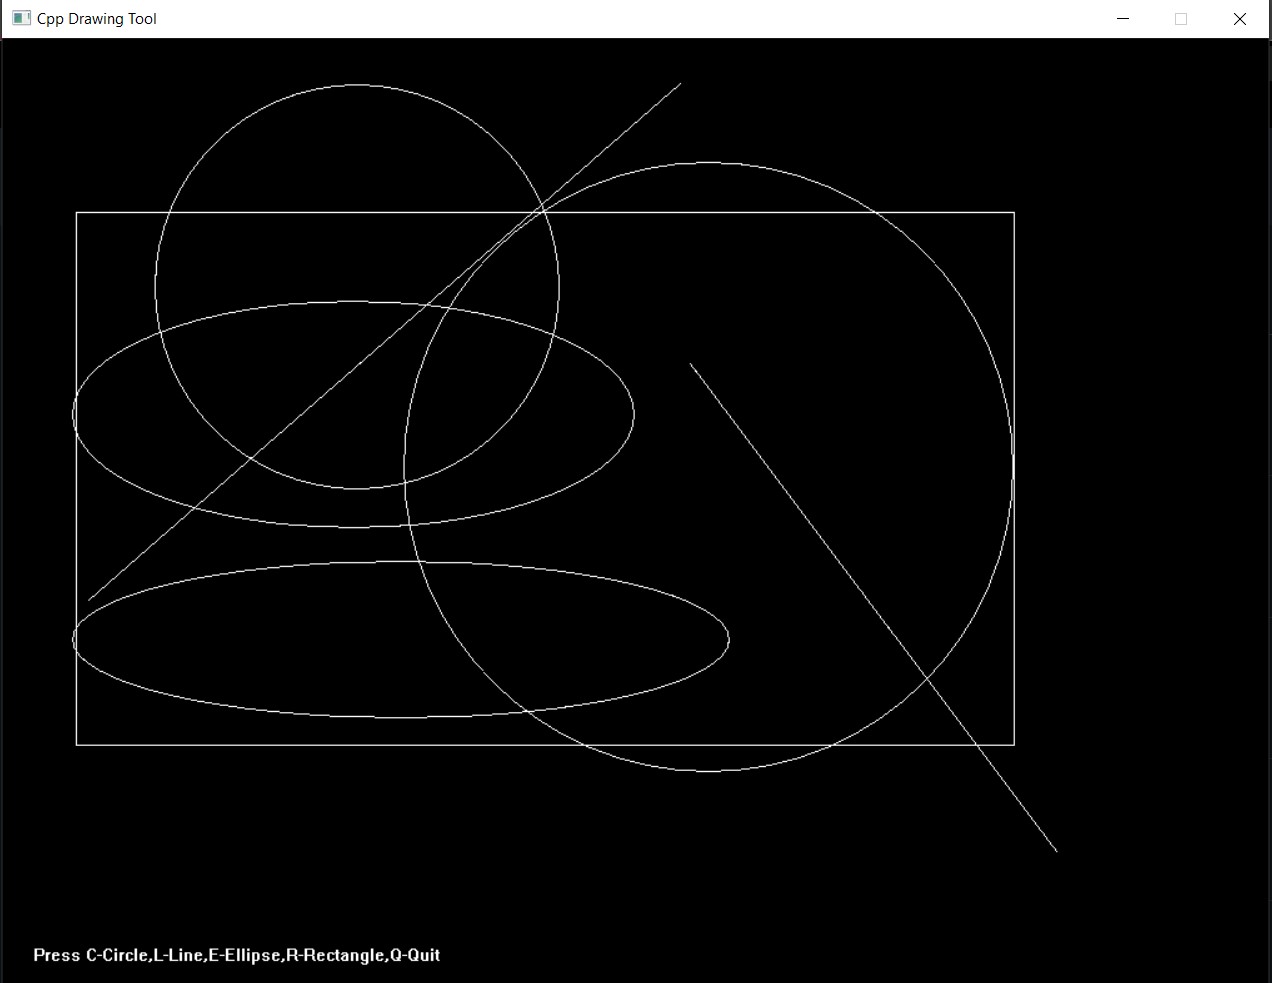
Task: Click the Cpp Drawing Tool app icon
Action: click(21, 18)
